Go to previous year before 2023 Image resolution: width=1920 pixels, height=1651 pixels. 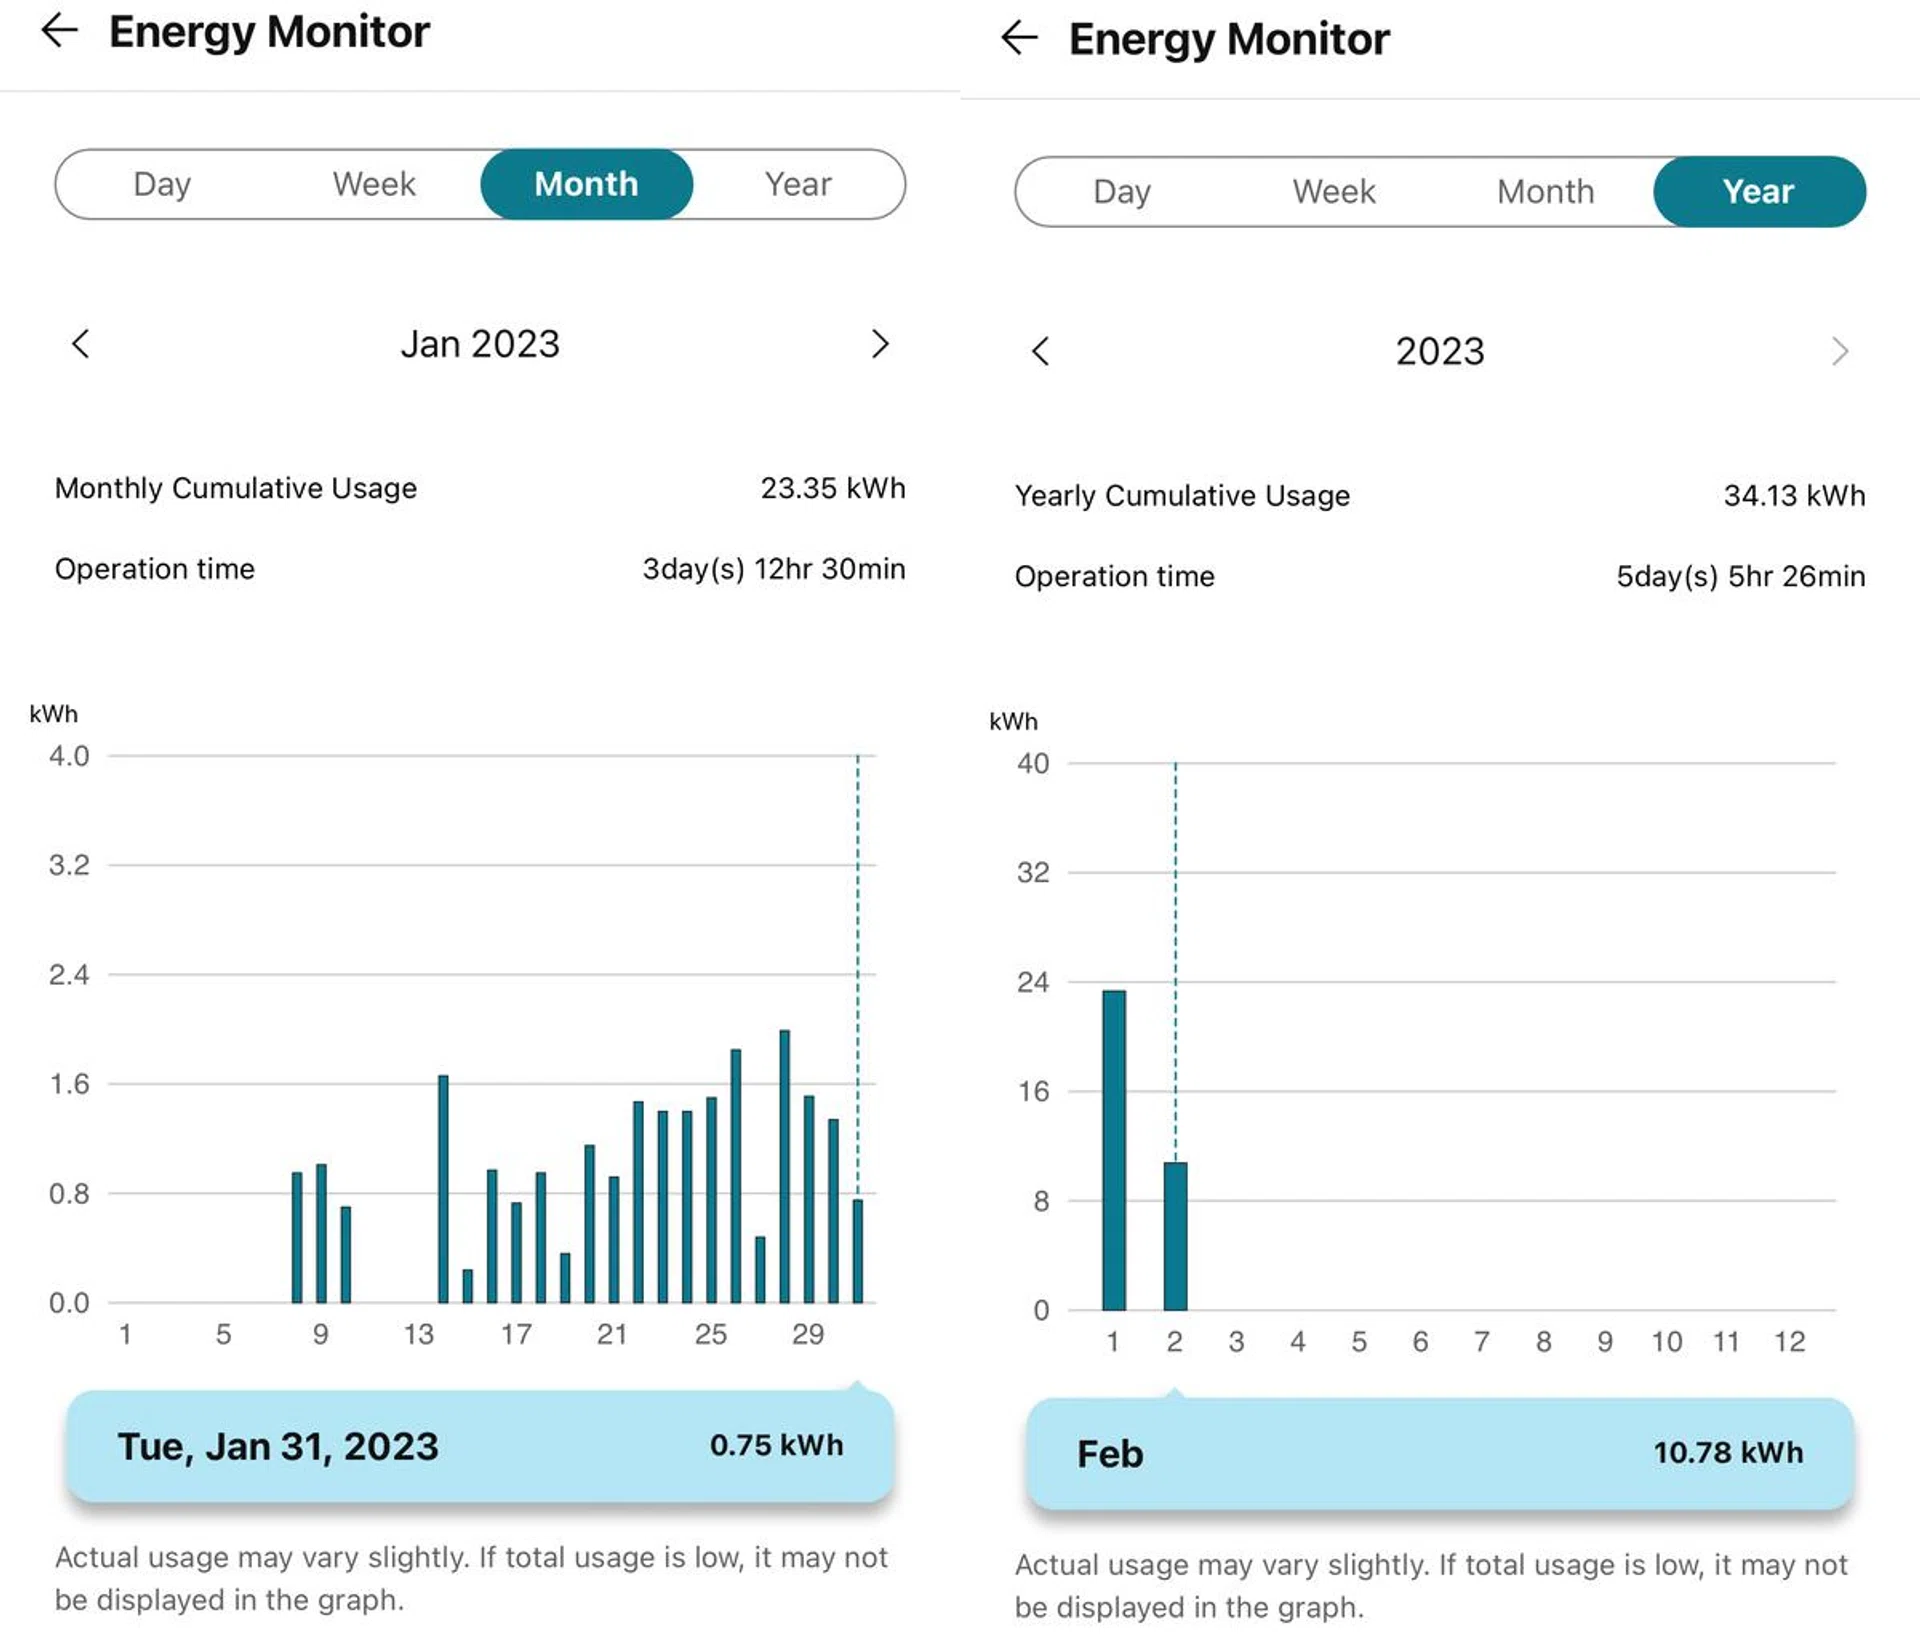coord(1040,351)
